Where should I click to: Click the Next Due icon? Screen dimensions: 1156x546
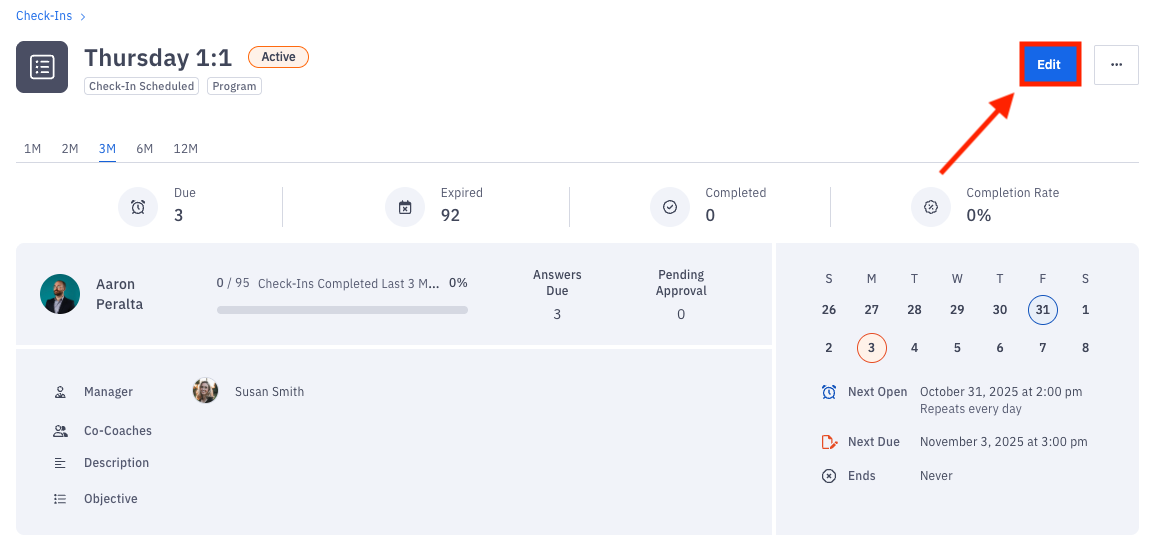tap(829, 442)
